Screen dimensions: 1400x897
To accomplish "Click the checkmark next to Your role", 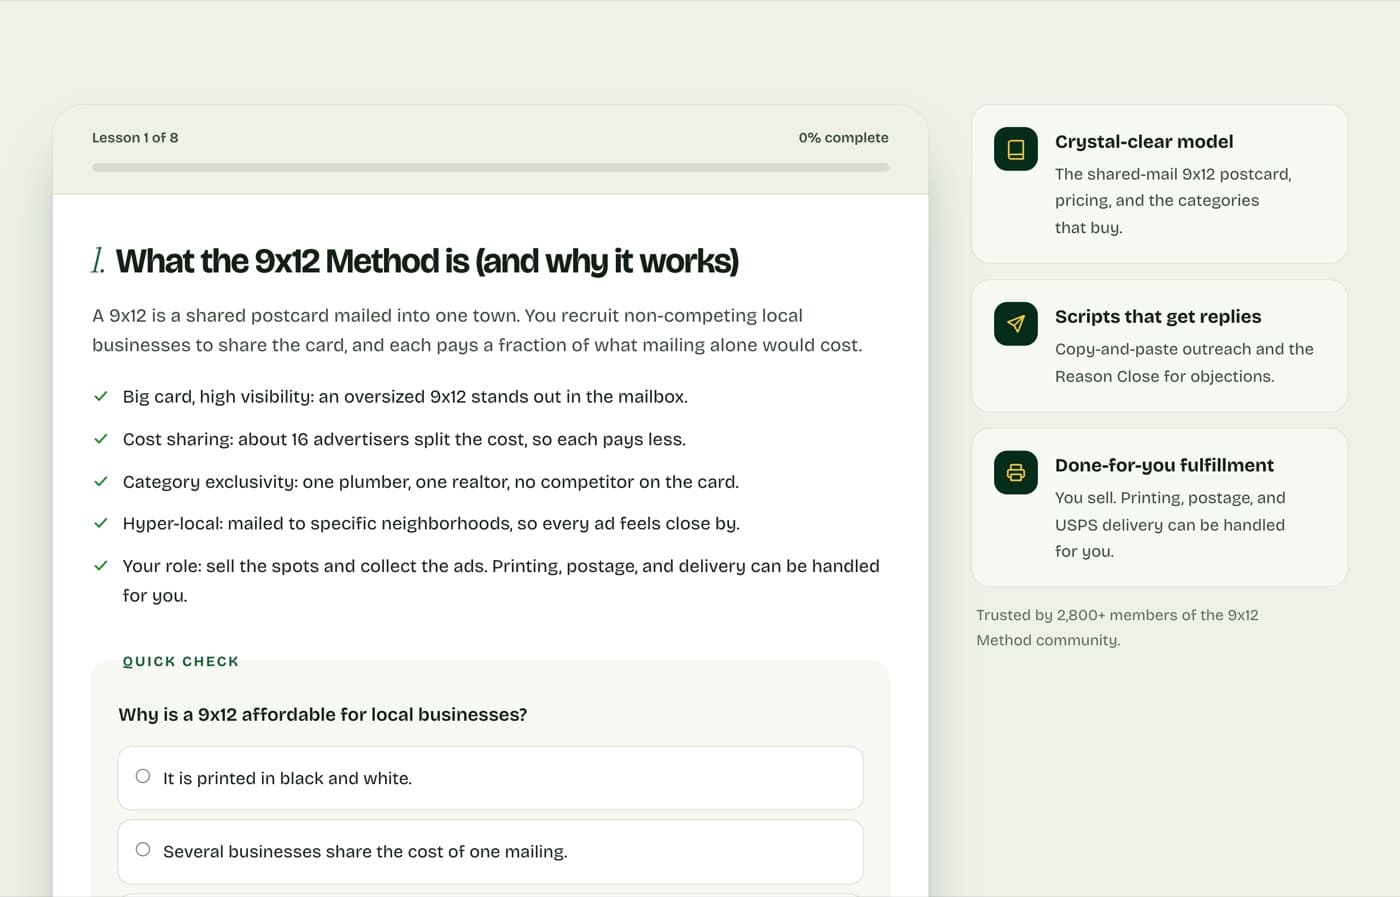I will tap(101, 565).
